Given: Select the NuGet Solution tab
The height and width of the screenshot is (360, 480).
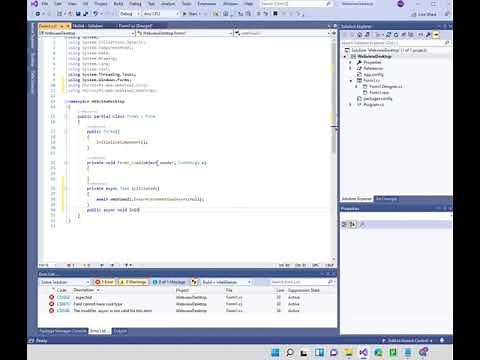Looking at the screenshot, I should pos(88,26).
